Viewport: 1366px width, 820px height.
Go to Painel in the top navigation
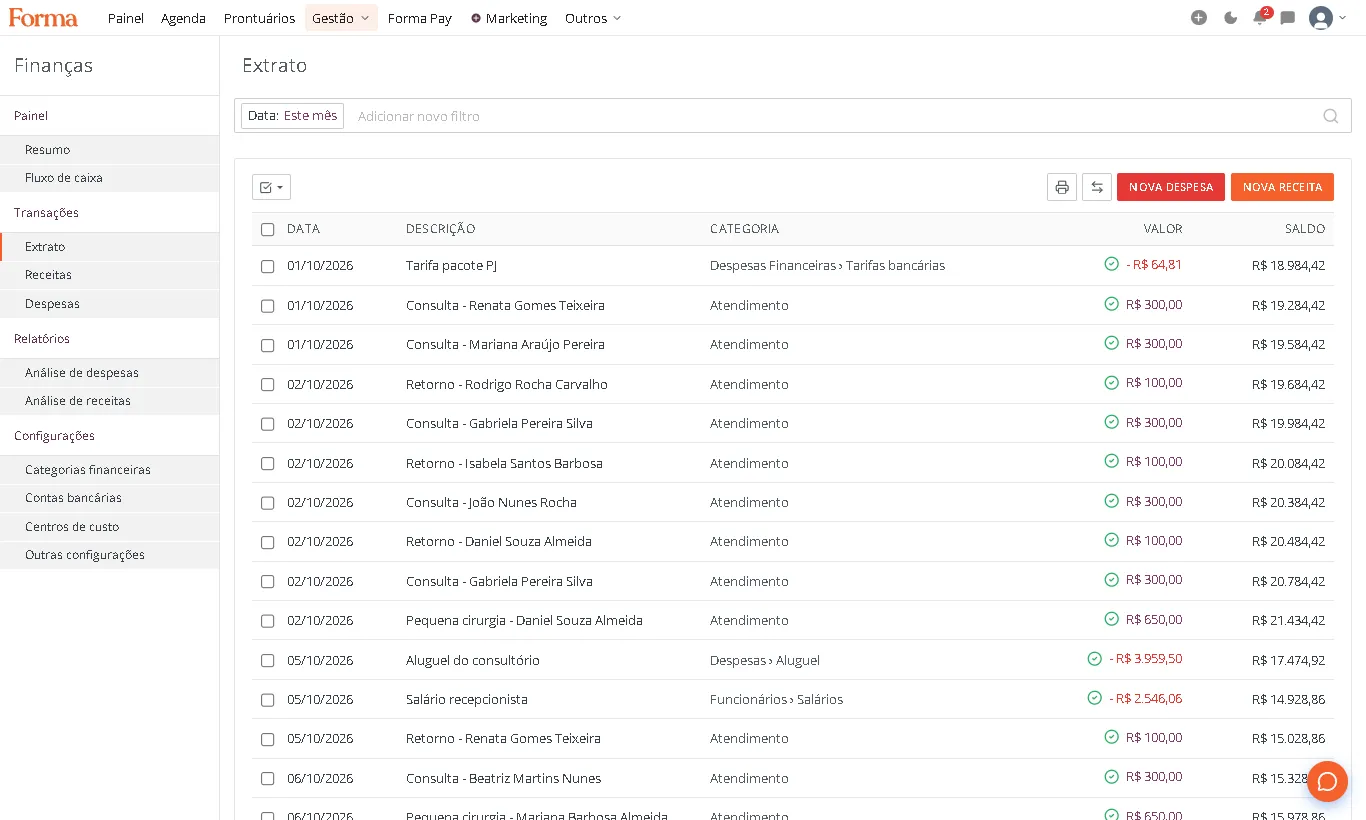tap(126, 18)
